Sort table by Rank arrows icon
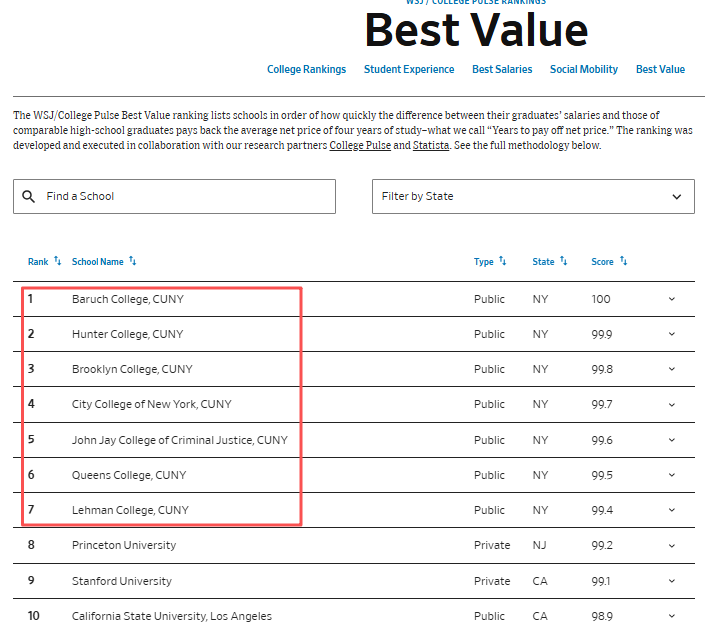 58,261
